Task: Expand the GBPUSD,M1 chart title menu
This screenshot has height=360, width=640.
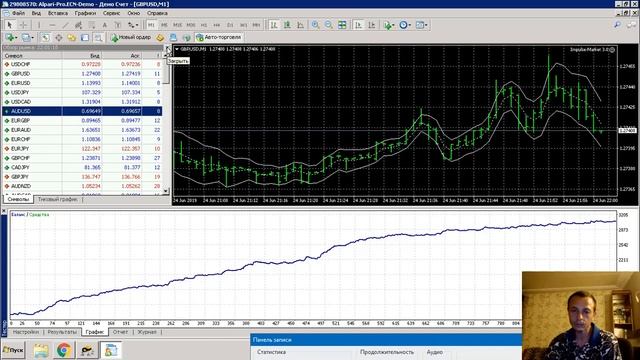Action: point(177,49)
